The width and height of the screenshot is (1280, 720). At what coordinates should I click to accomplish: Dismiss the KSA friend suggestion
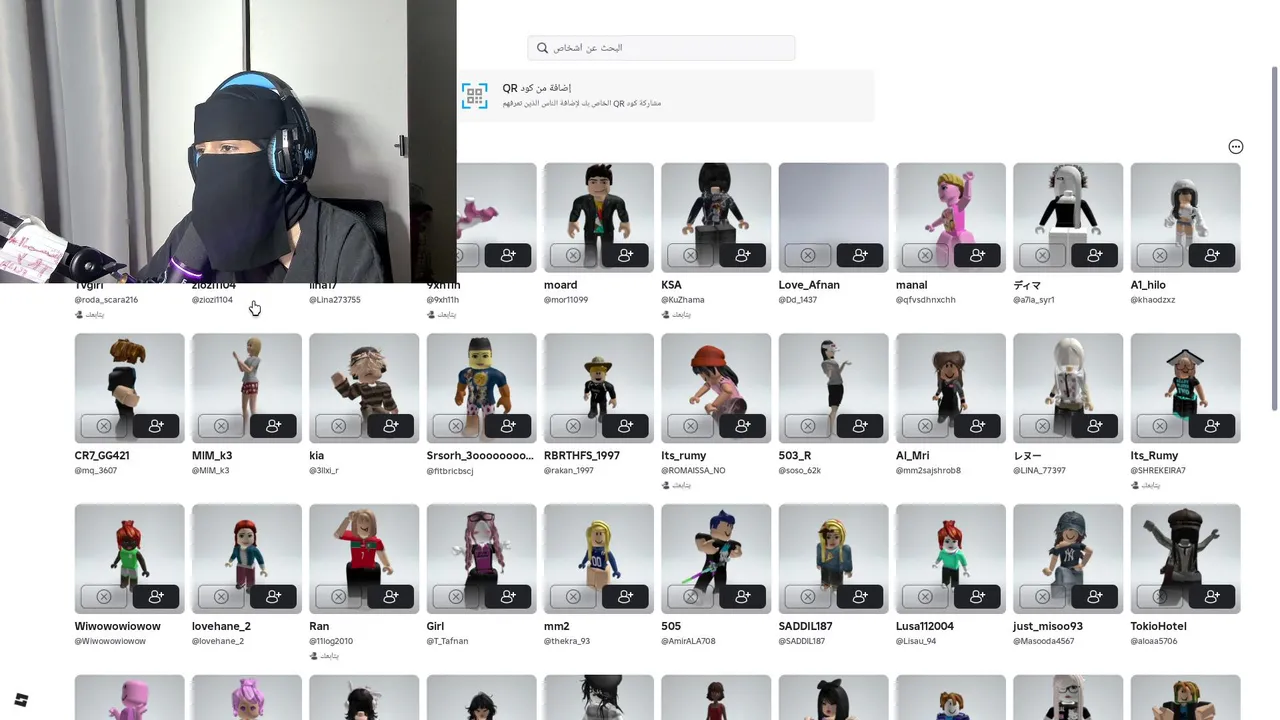[x=690, y=256]
